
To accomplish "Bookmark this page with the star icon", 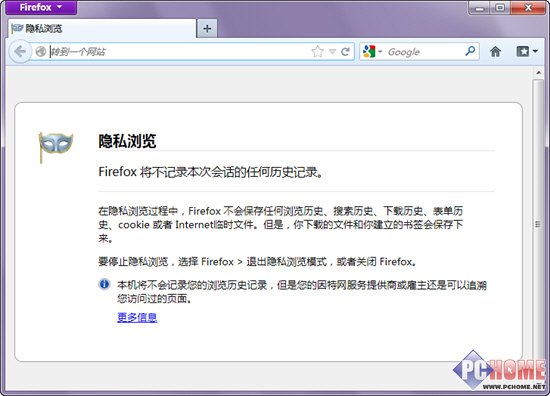I will tap(317, 52).
